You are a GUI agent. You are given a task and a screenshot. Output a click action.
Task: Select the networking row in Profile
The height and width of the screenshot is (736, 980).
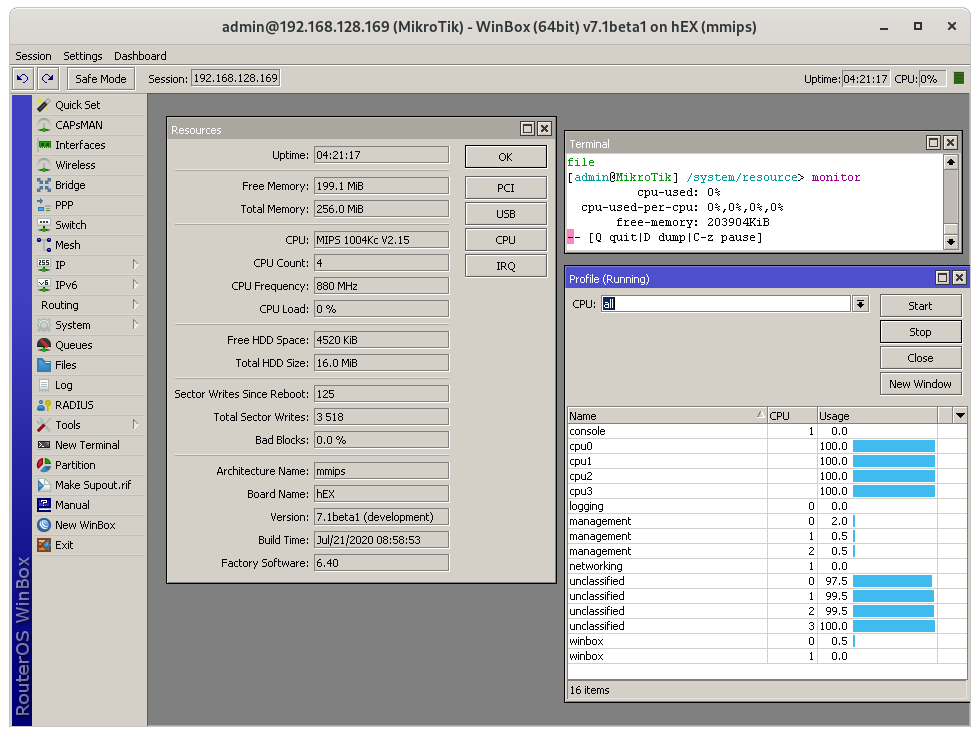[x=767, y=566]
